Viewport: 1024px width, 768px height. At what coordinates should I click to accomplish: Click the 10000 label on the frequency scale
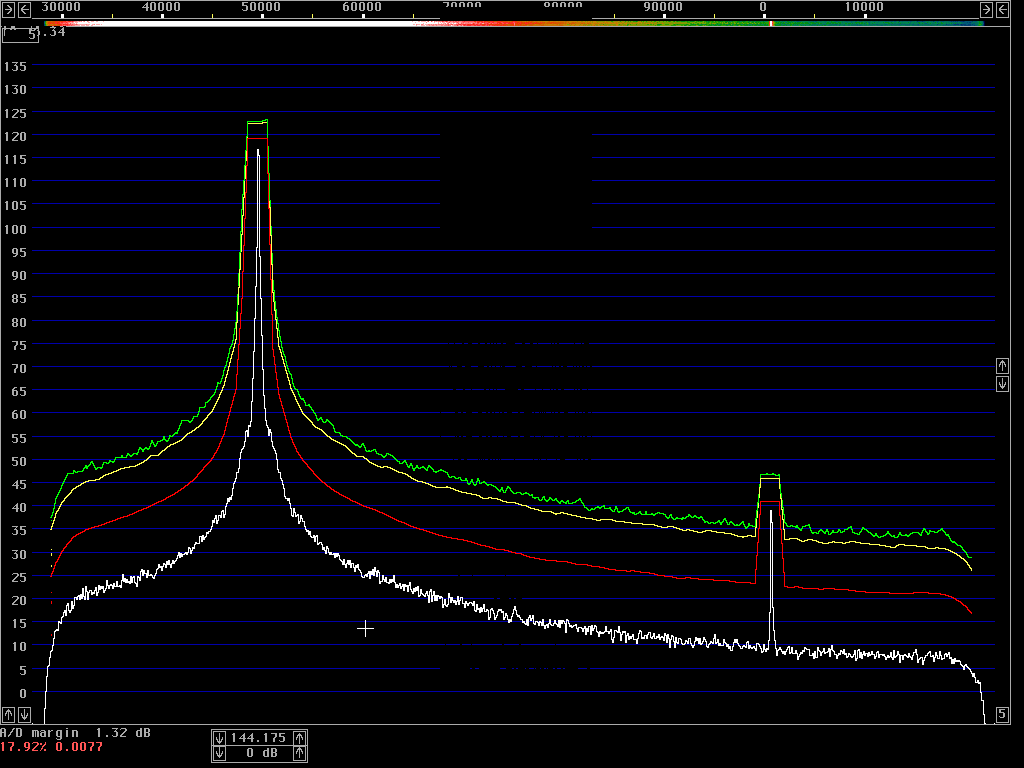[x=864, y=7]
